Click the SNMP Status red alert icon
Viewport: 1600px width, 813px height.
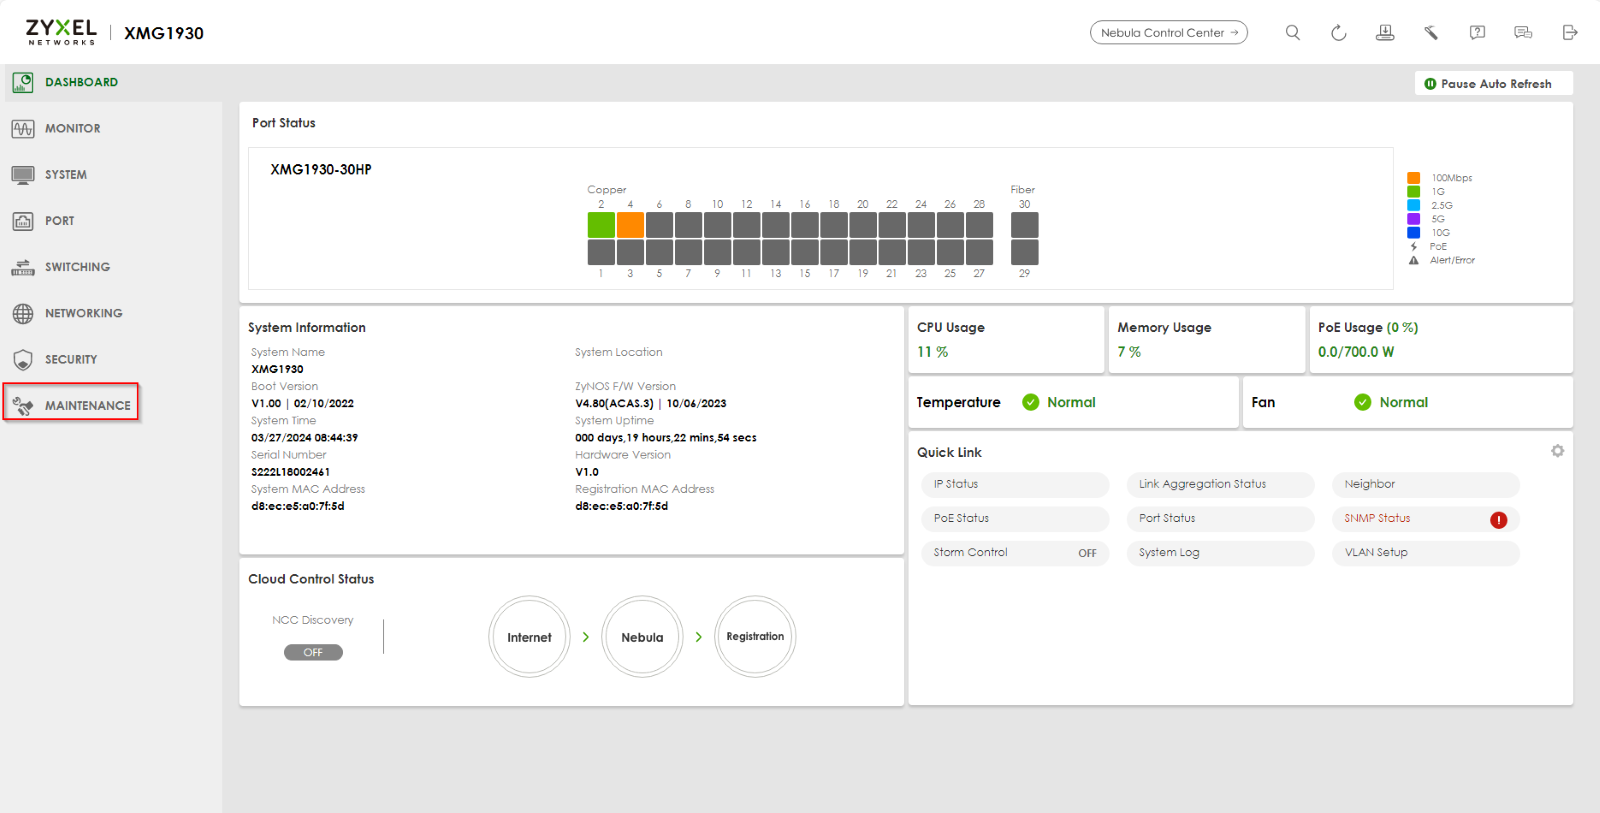[x=1498, y=519]
